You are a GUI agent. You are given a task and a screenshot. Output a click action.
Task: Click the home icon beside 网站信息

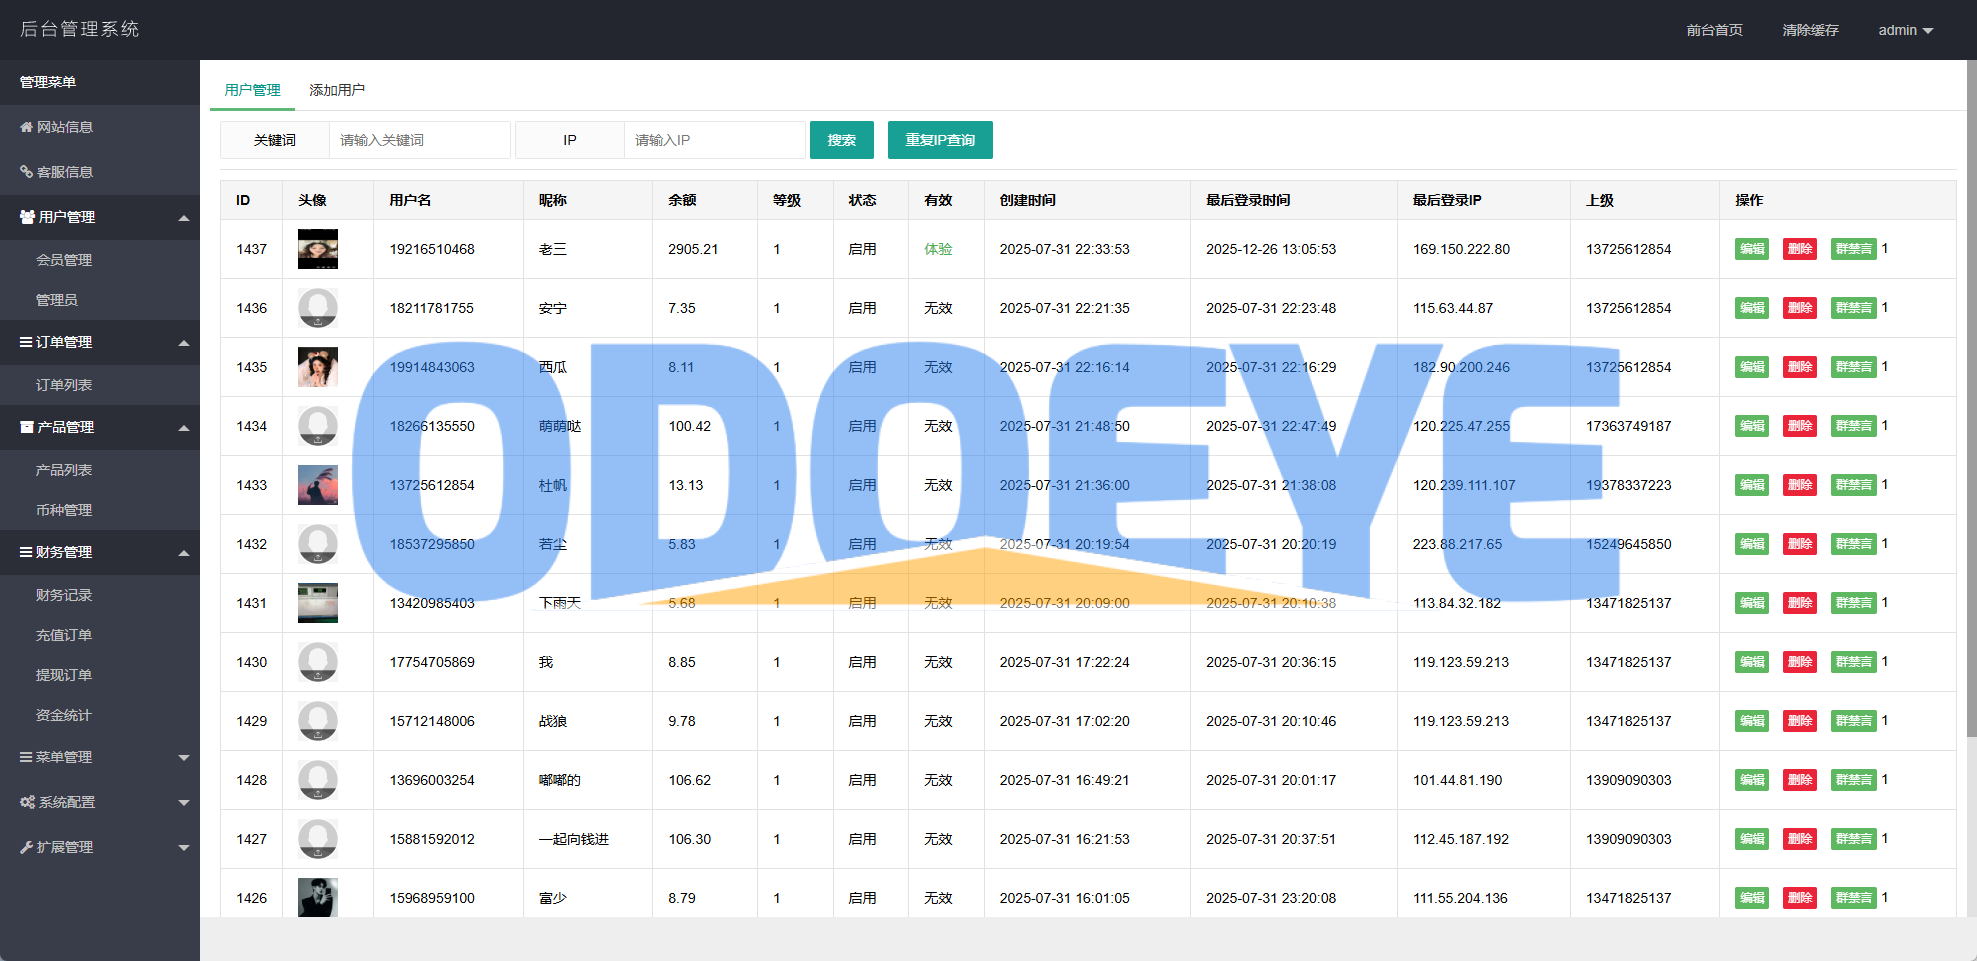pyautogui.click(x=26, y=127)
